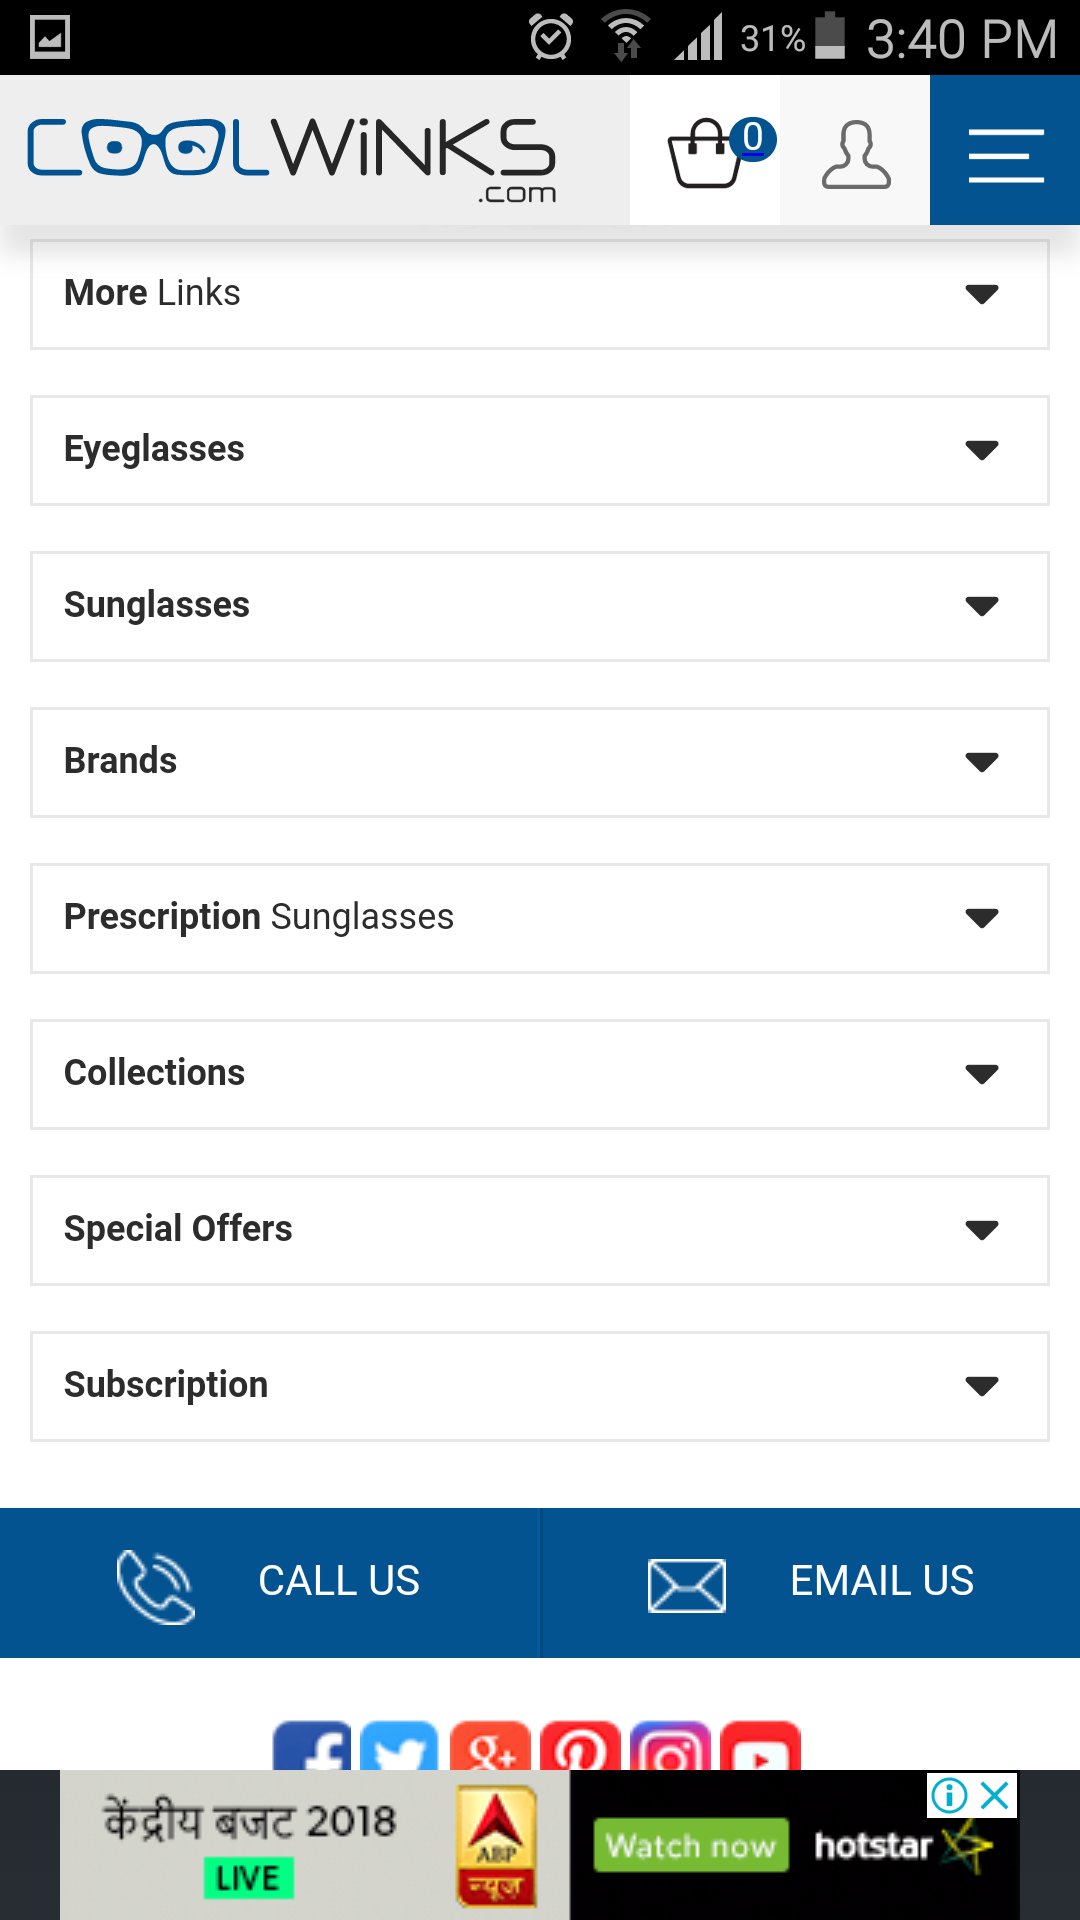Expand the Brands section

540,762
